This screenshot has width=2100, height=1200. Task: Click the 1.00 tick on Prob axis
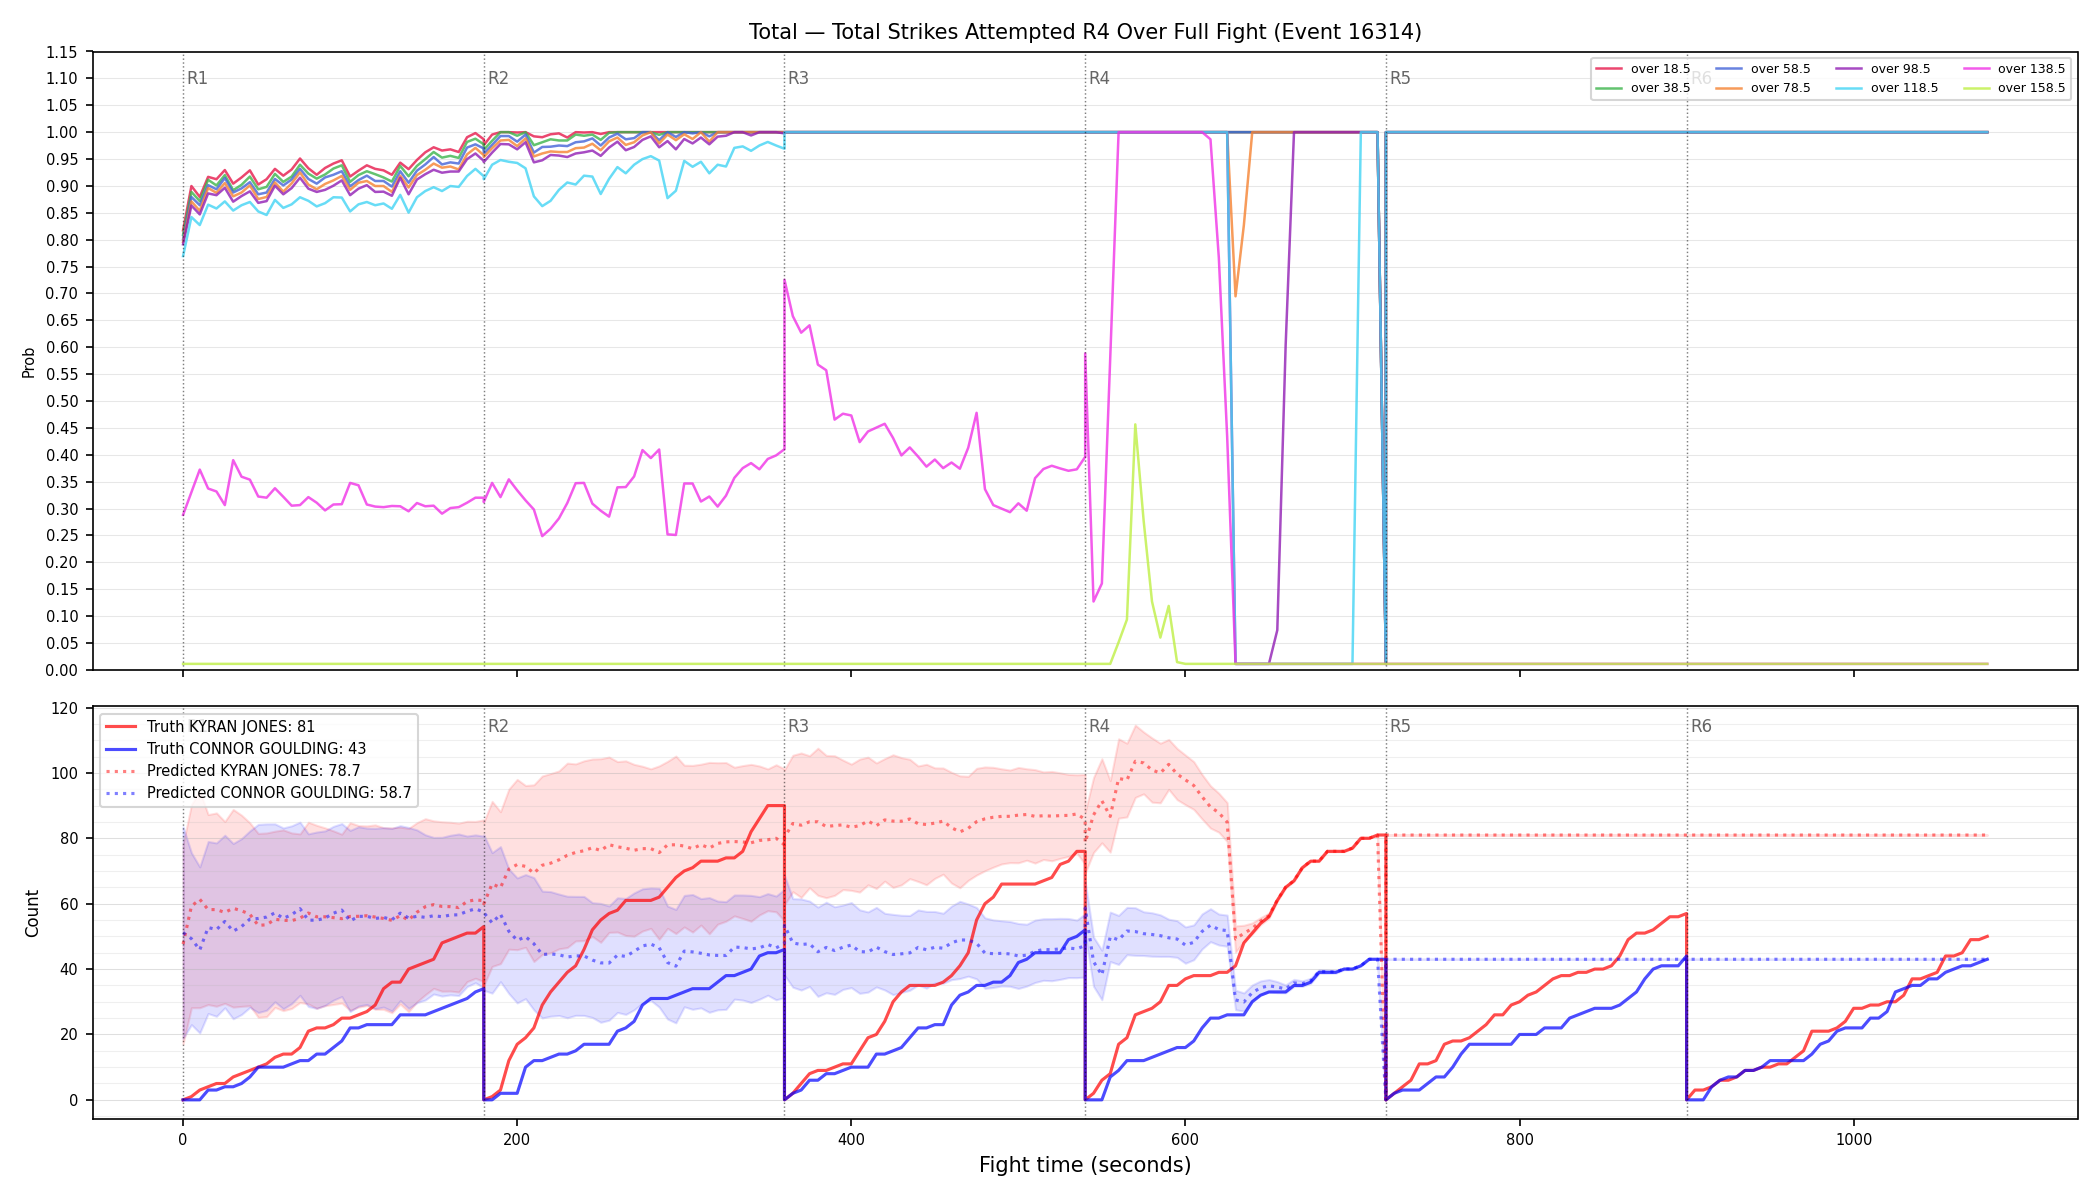pos(61,132)
